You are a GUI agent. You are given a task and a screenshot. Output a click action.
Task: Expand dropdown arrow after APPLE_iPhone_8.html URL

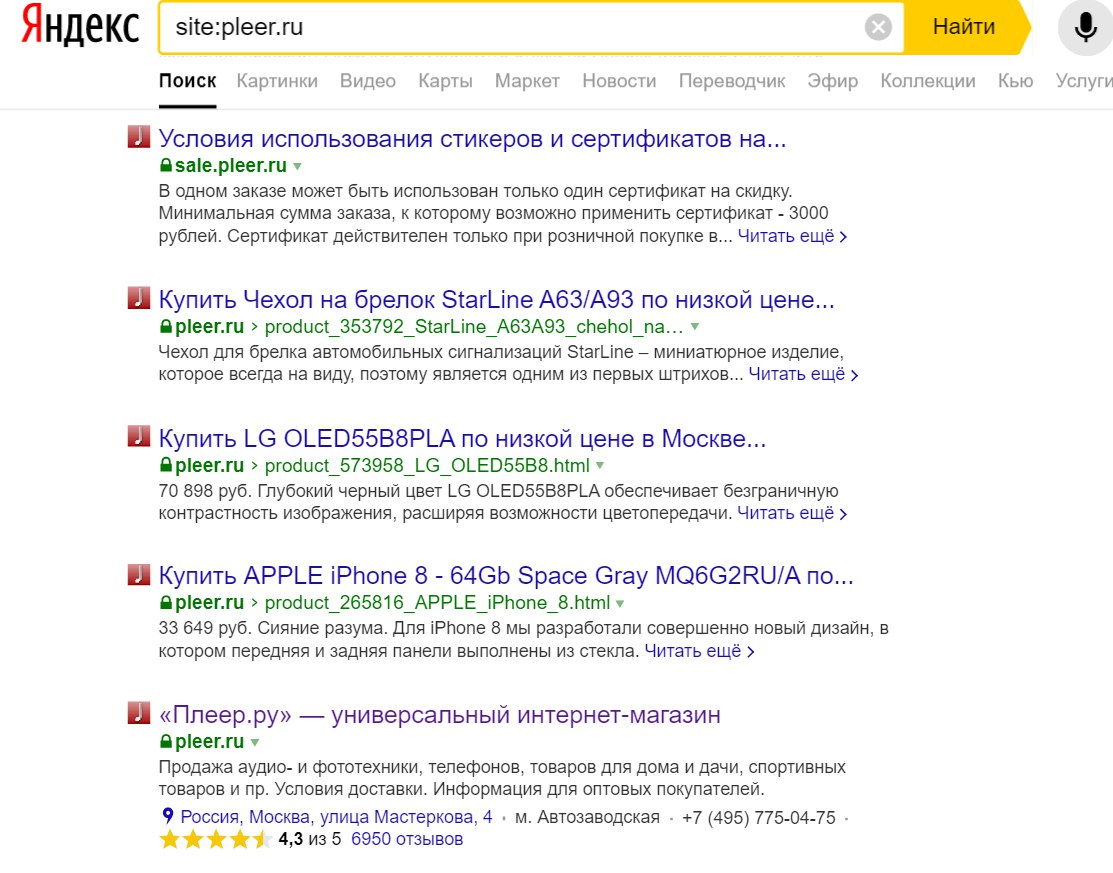pyautogui.click(x=620, y=603)
